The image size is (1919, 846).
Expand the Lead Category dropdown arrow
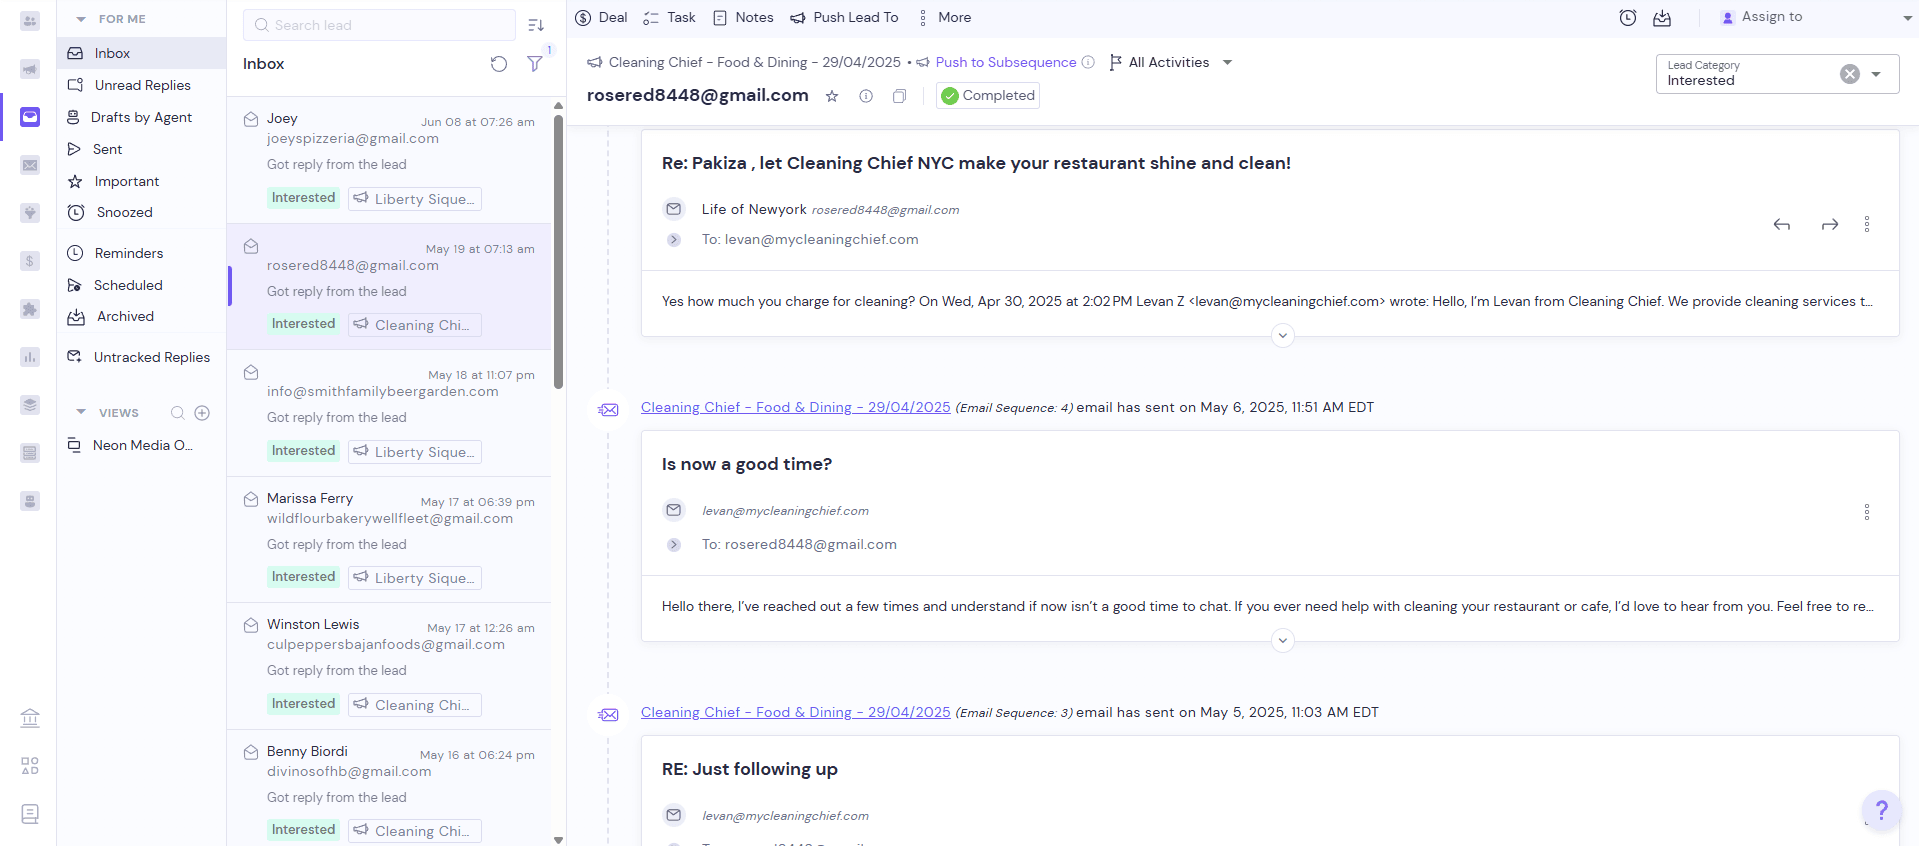tap(1876, 74)
